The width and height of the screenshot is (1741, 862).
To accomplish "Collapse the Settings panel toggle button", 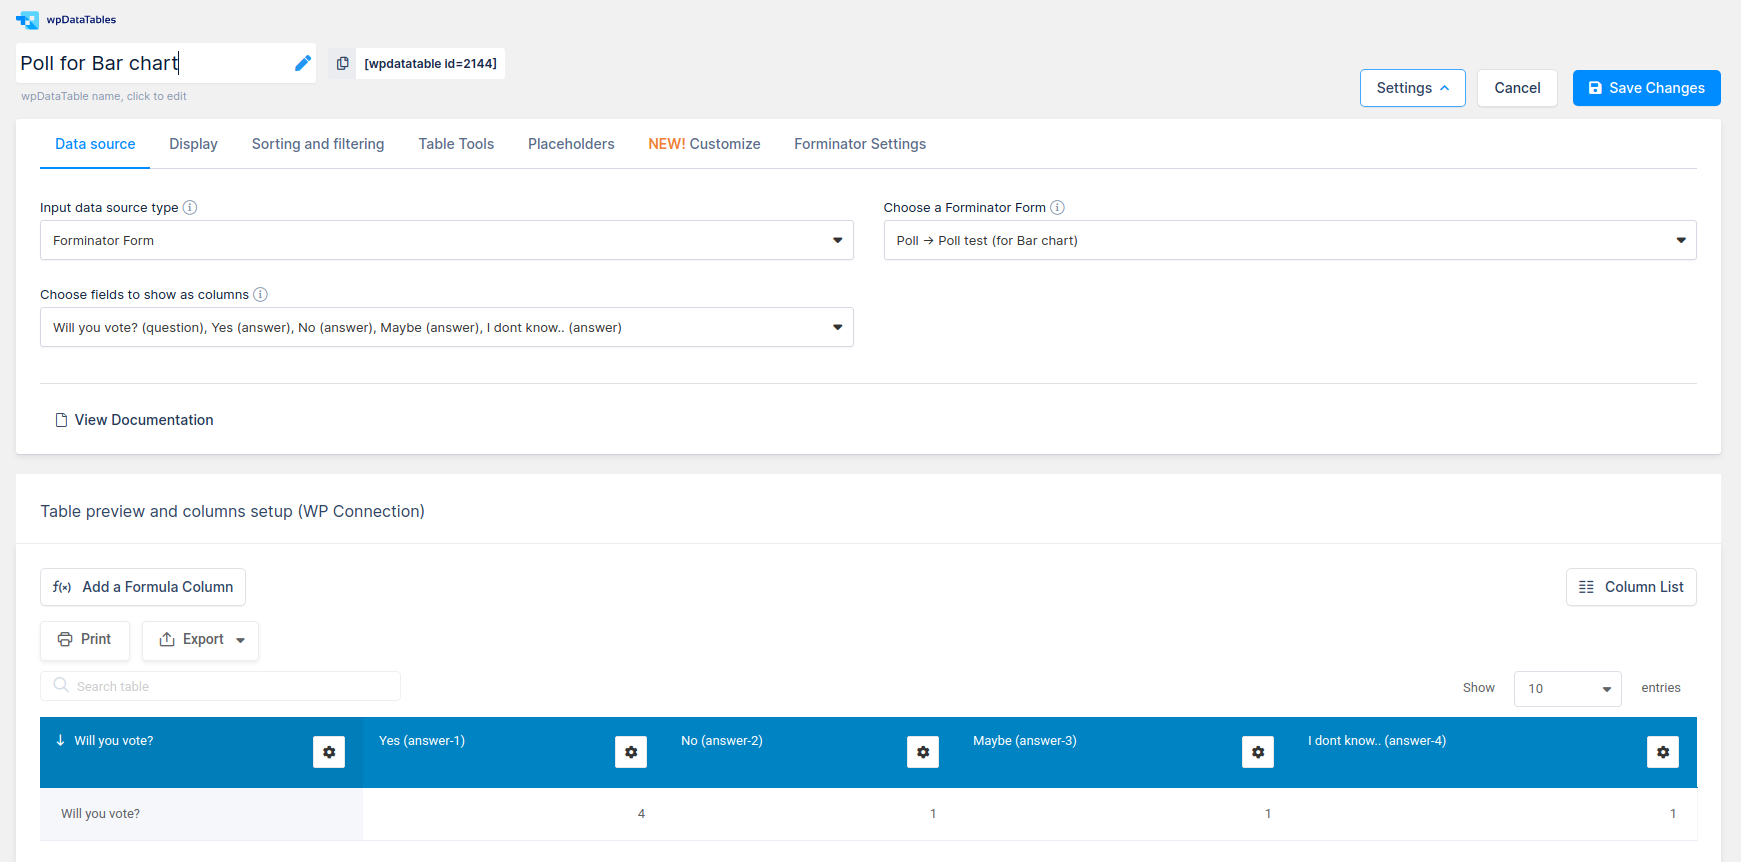I will pos(1412,88).
